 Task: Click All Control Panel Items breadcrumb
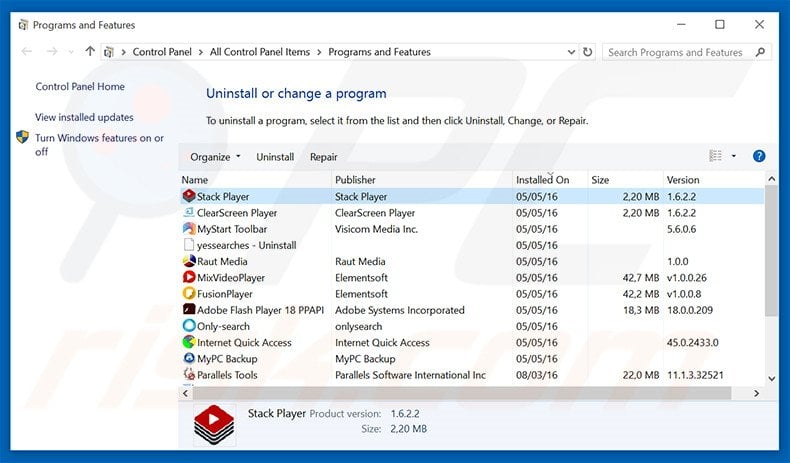(x=260, y=52)
